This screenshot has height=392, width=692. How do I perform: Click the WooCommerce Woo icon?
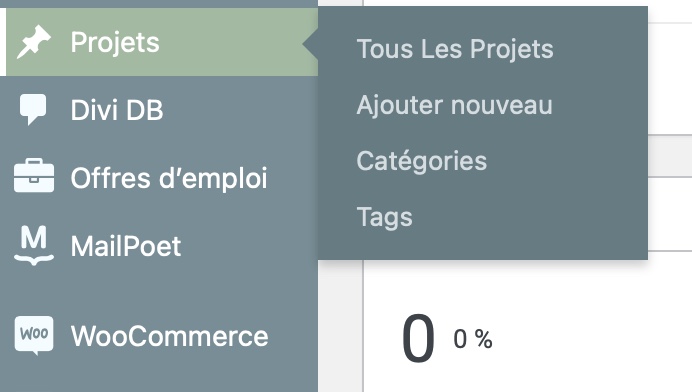(x=34, y=335)
